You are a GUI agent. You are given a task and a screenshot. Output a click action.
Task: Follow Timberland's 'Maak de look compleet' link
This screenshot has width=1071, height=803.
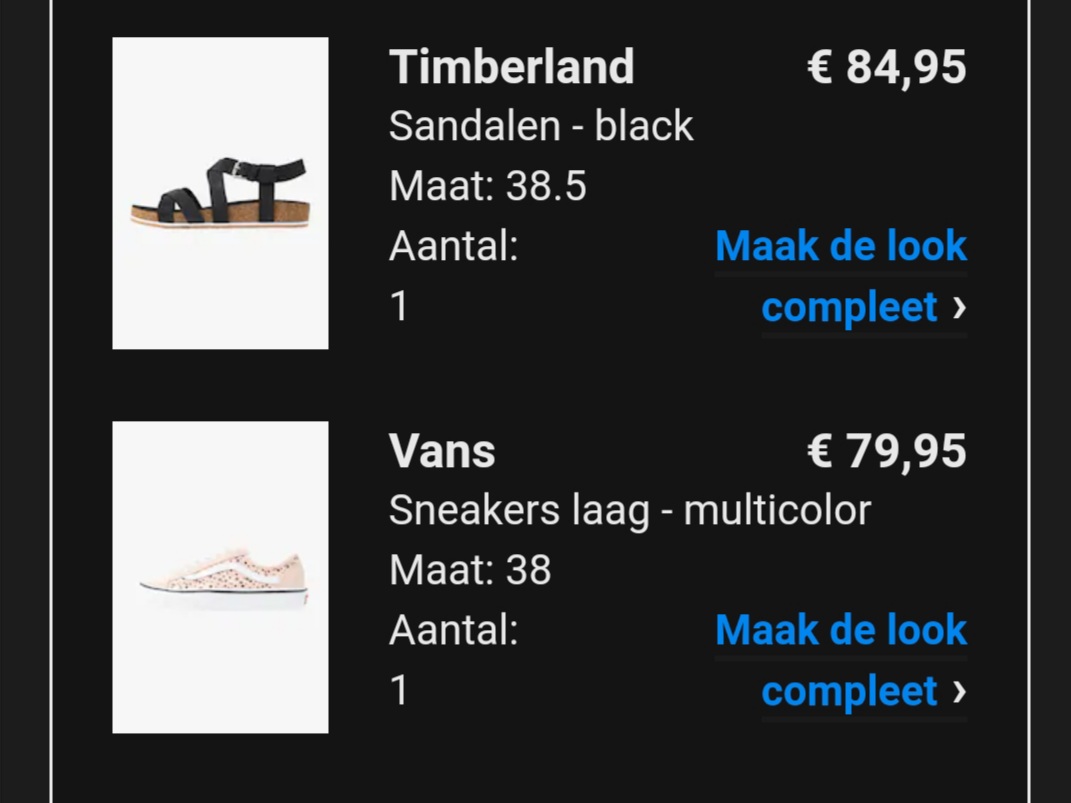point(842,277)
